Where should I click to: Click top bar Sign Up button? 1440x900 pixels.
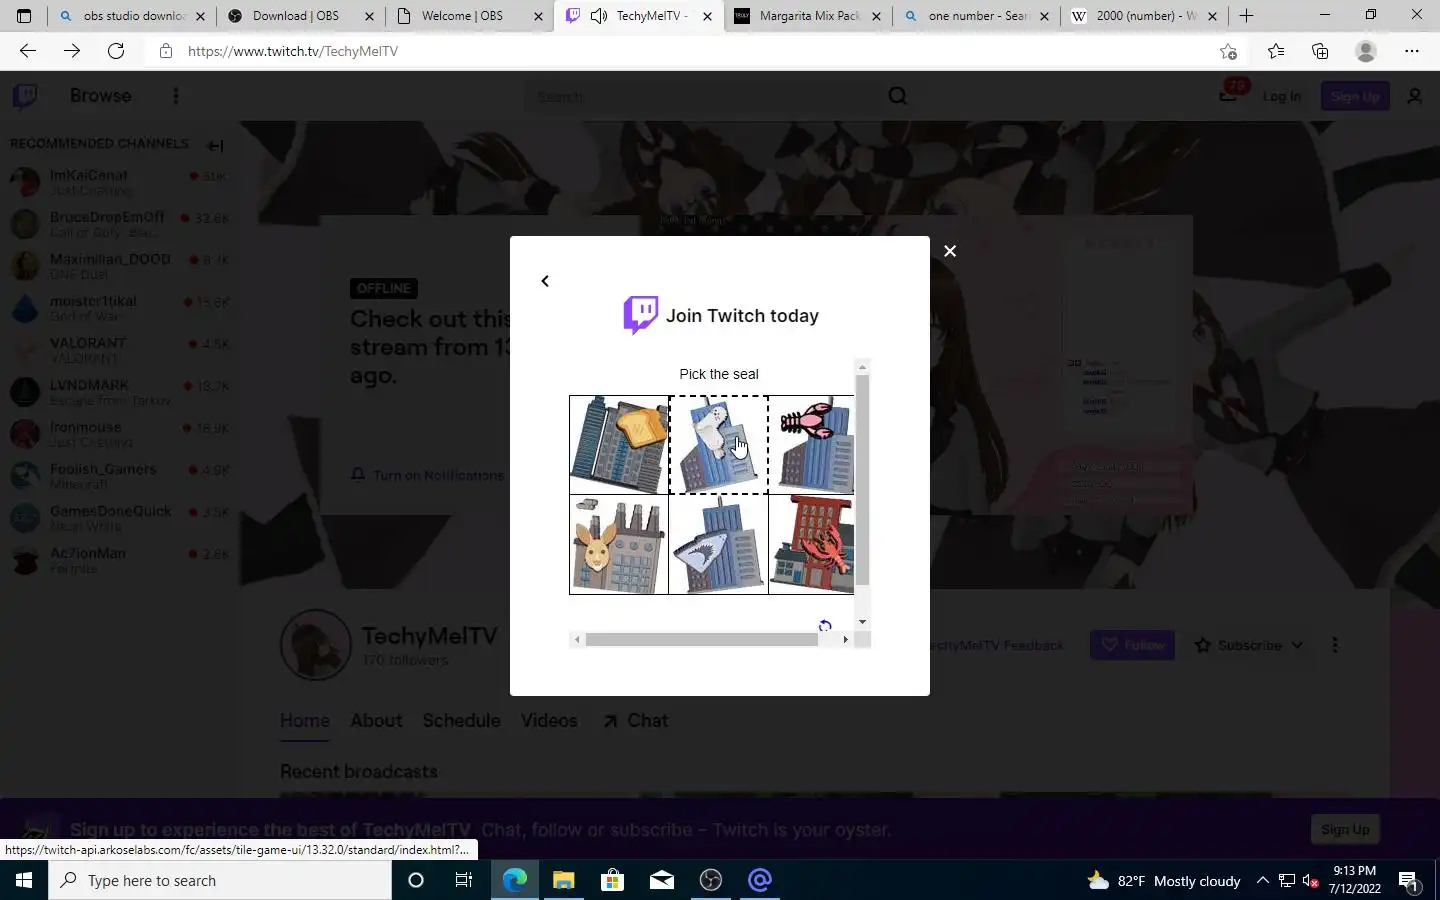click(1355, 96)
